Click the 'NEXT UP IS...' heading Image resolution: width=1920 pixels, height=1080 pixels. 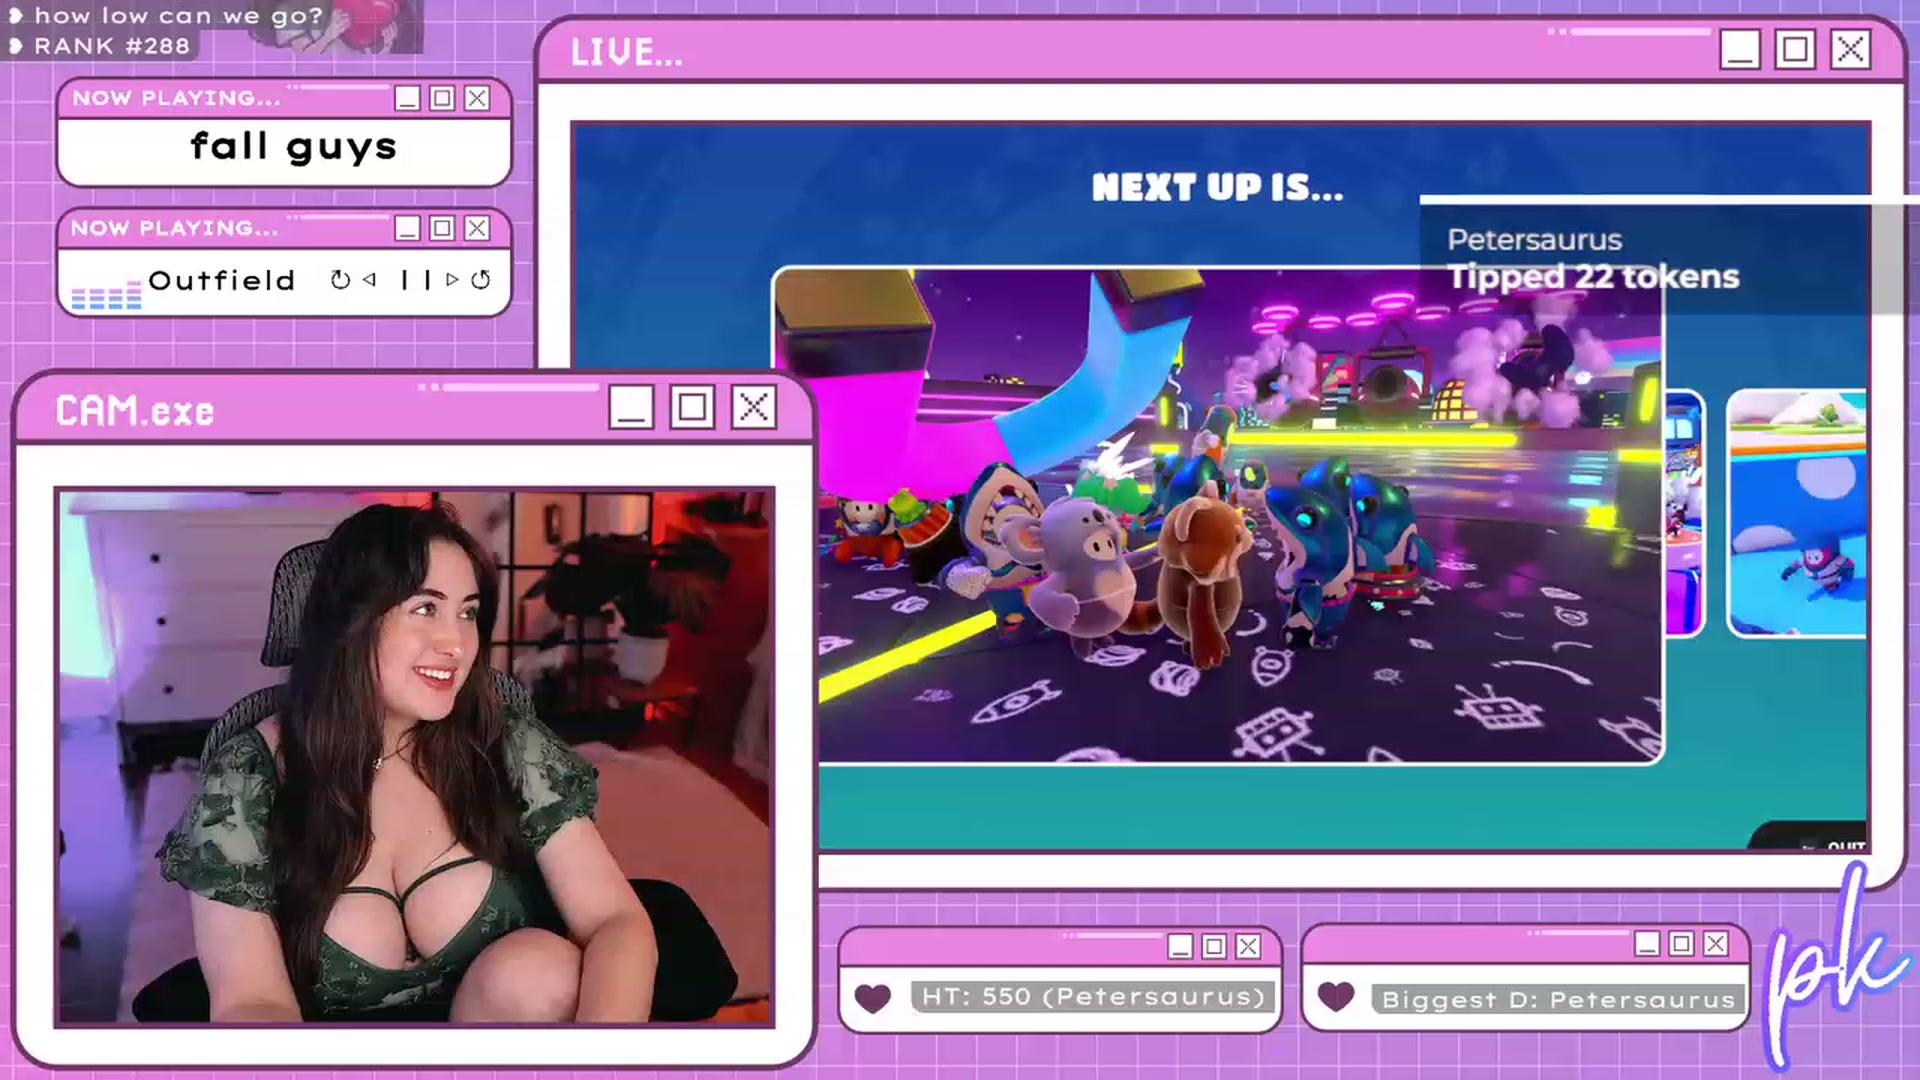pyautogui.click(x=1217, y=187)
